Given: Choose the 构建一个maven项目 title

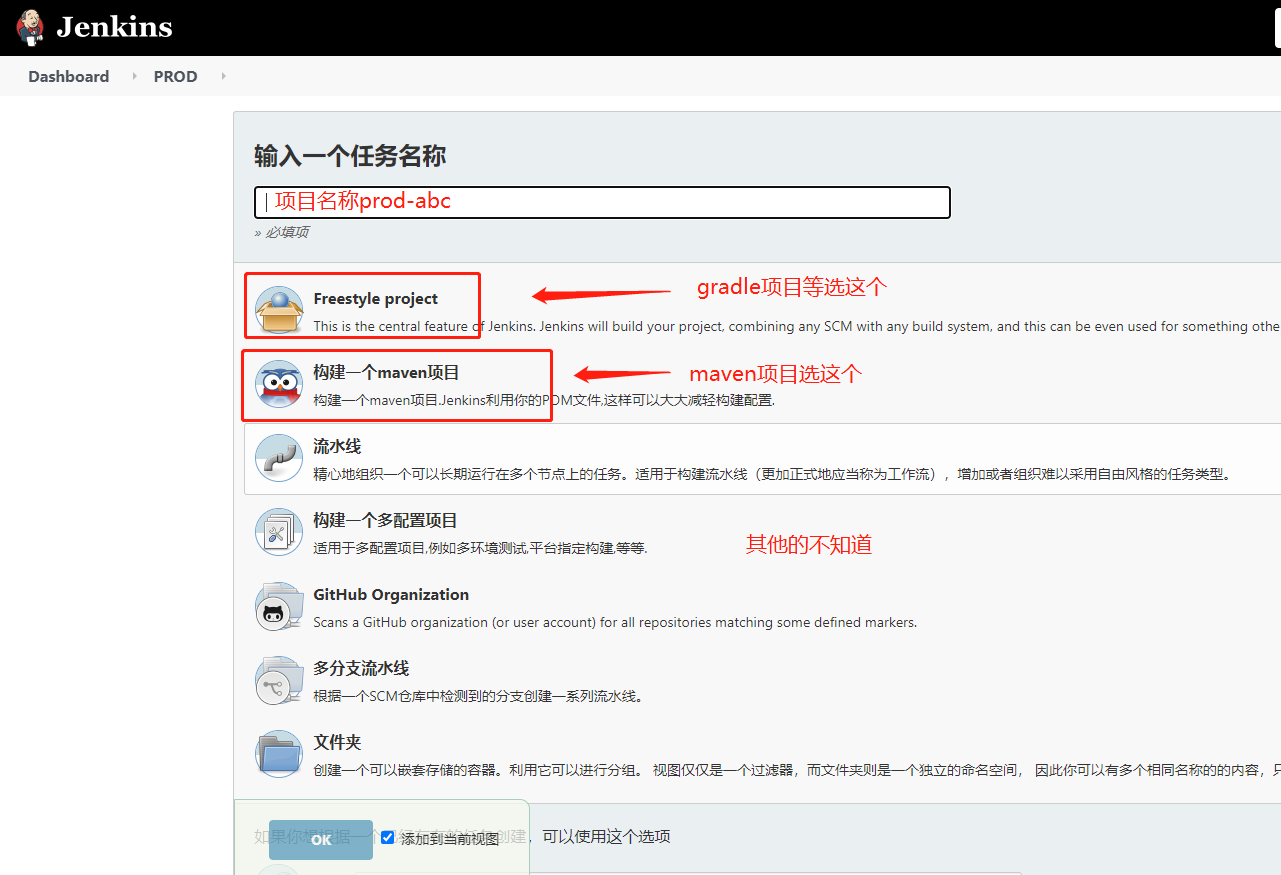Looking at the screenshot, I should click(x=386, y=372).
